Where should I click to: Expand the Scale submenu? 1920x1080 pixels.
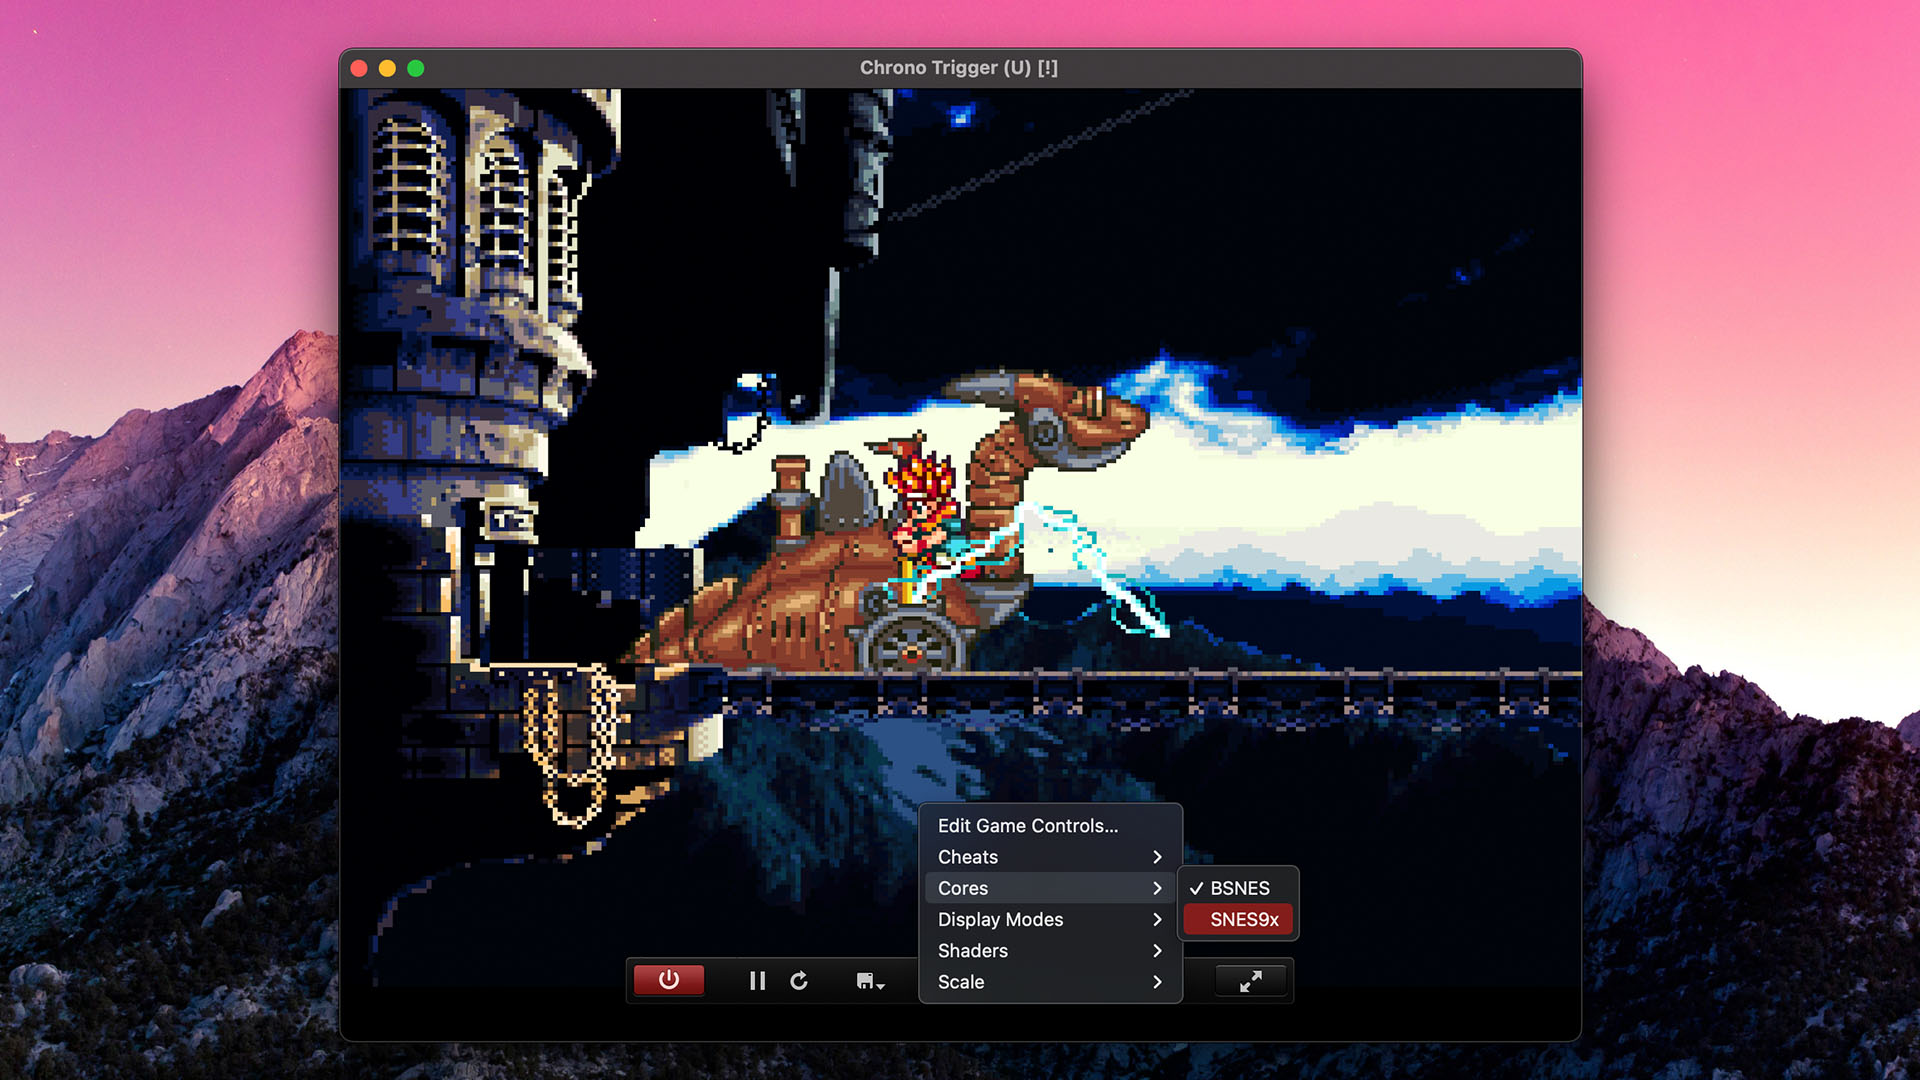pos(1046,980)
